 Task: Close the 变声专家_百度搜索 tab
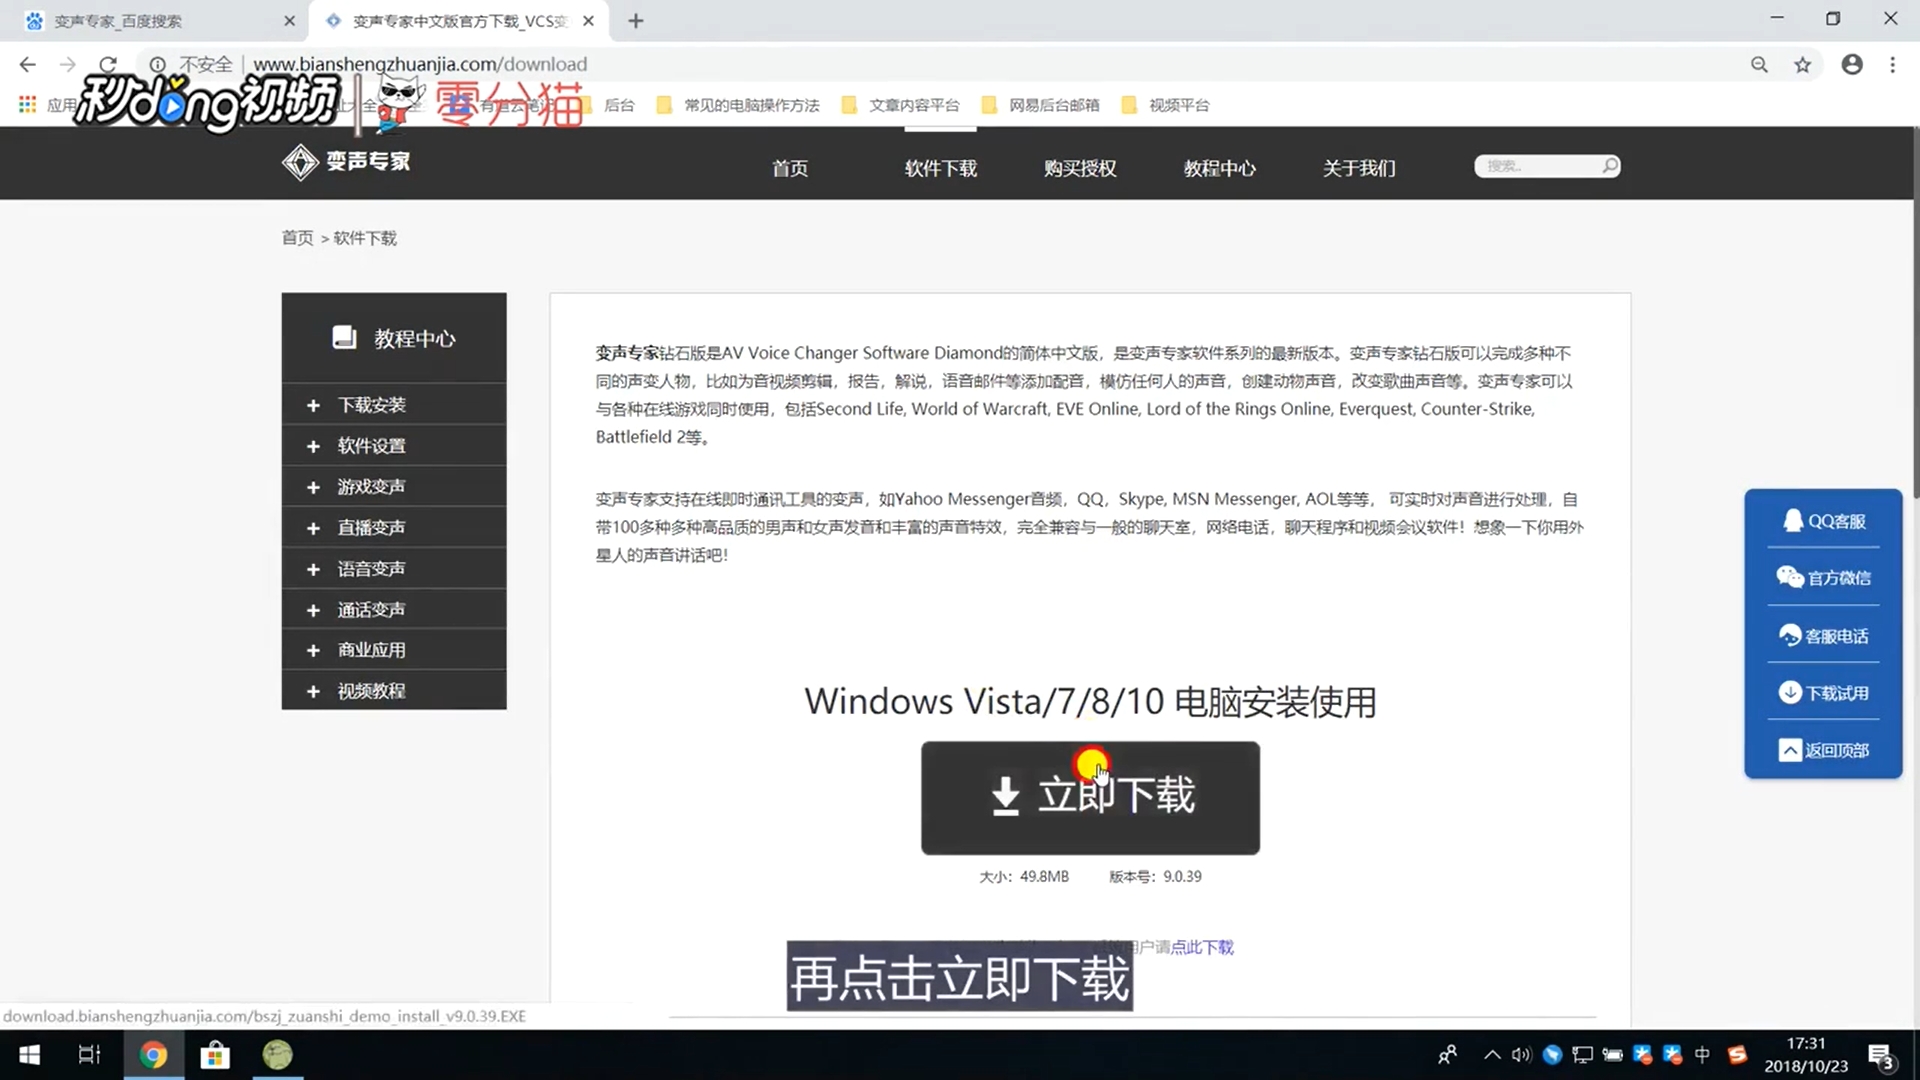point(289,20)
